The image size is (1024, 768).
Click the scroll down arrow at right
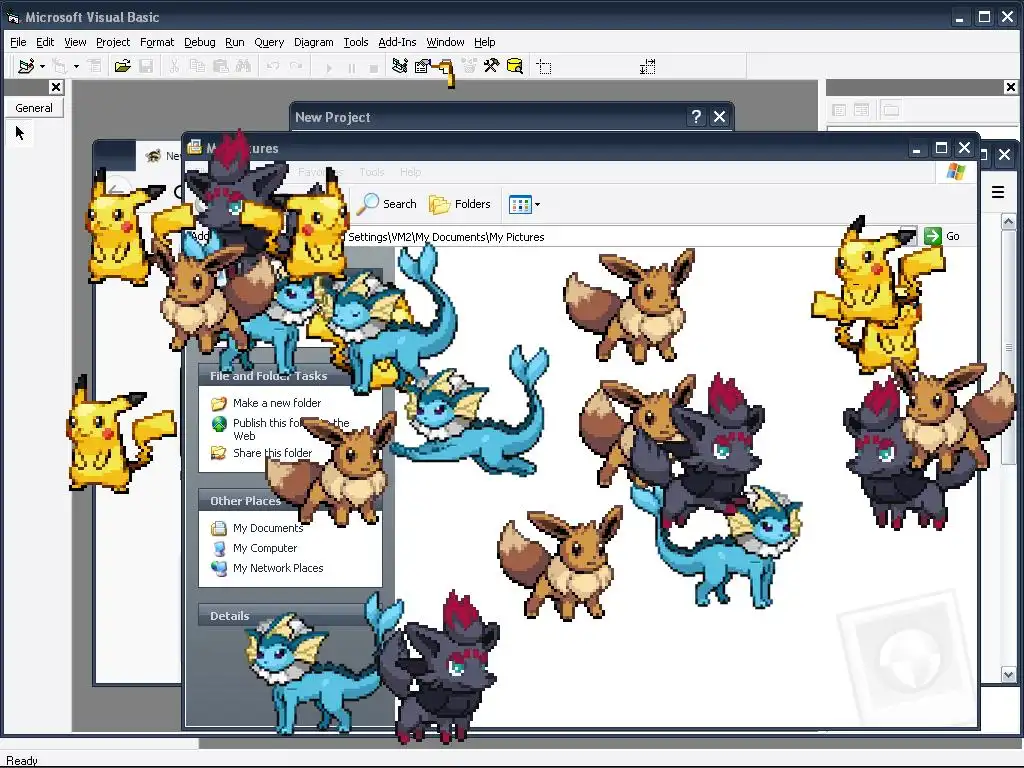[x=1008, y=675]
